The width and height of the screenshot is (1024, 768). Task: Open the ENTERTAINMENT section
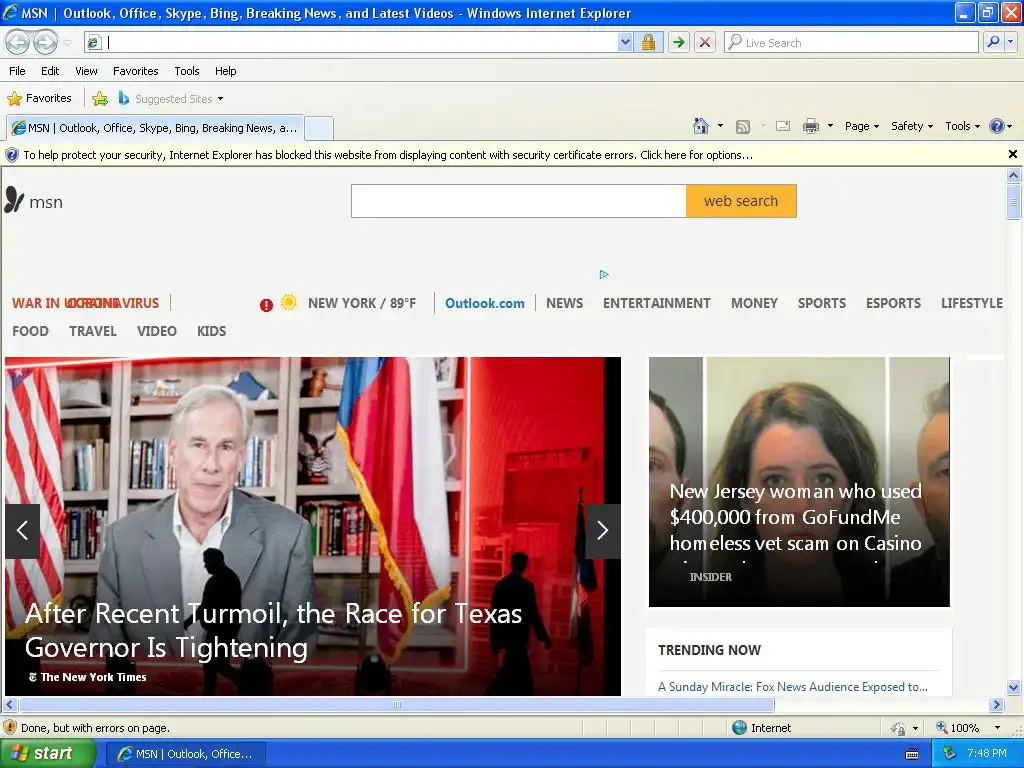point(656,303)
